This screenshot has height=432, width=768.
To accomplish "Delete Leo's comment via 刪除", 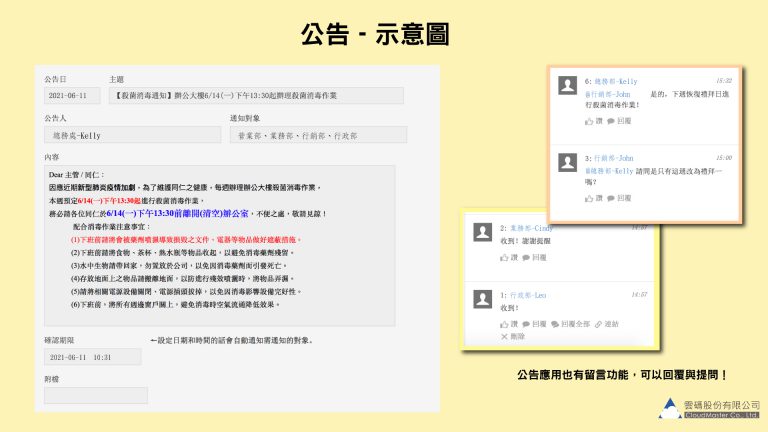I will click(513, 336).
